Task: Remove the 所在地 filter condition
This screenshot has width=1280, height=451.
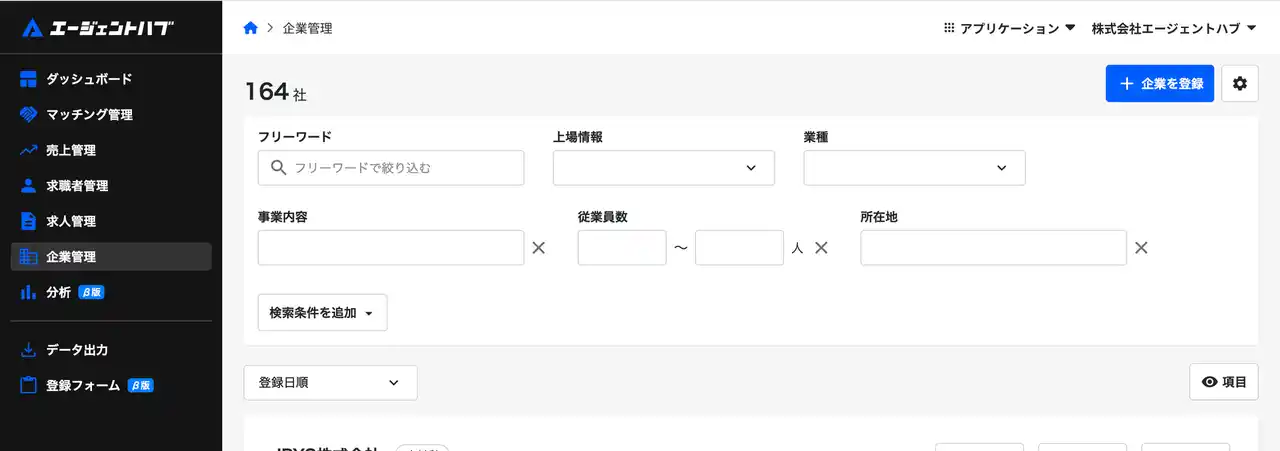Action: click(1140, 248)
